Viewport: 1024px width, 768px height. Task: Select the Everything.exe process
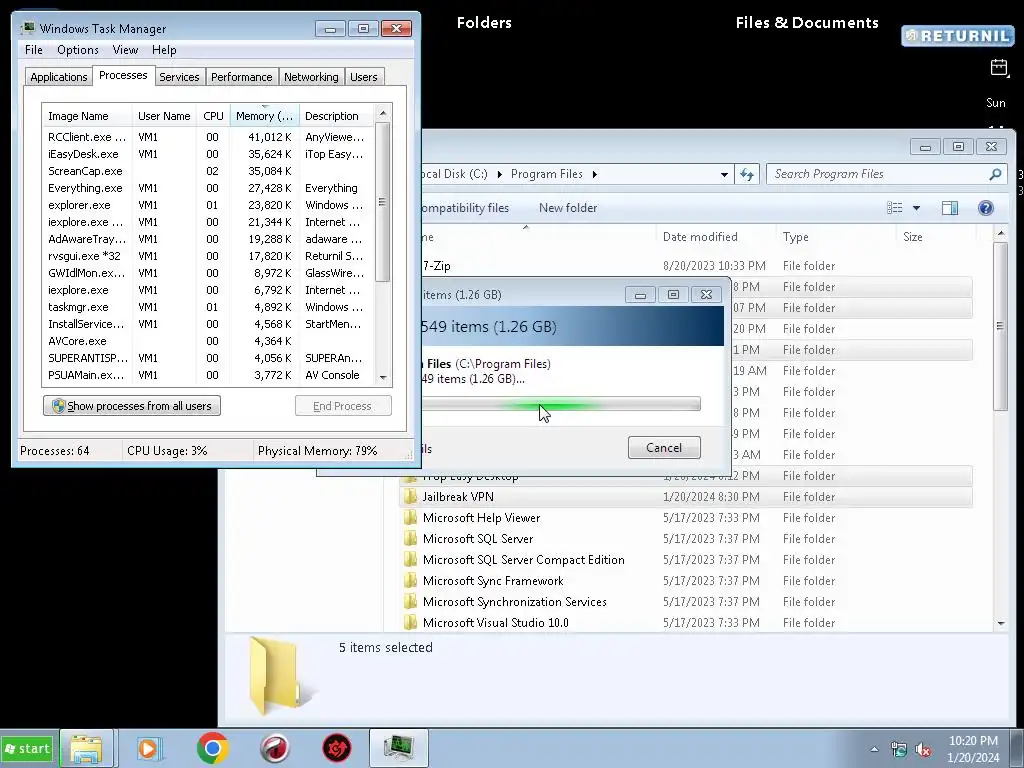click(208, 188)
